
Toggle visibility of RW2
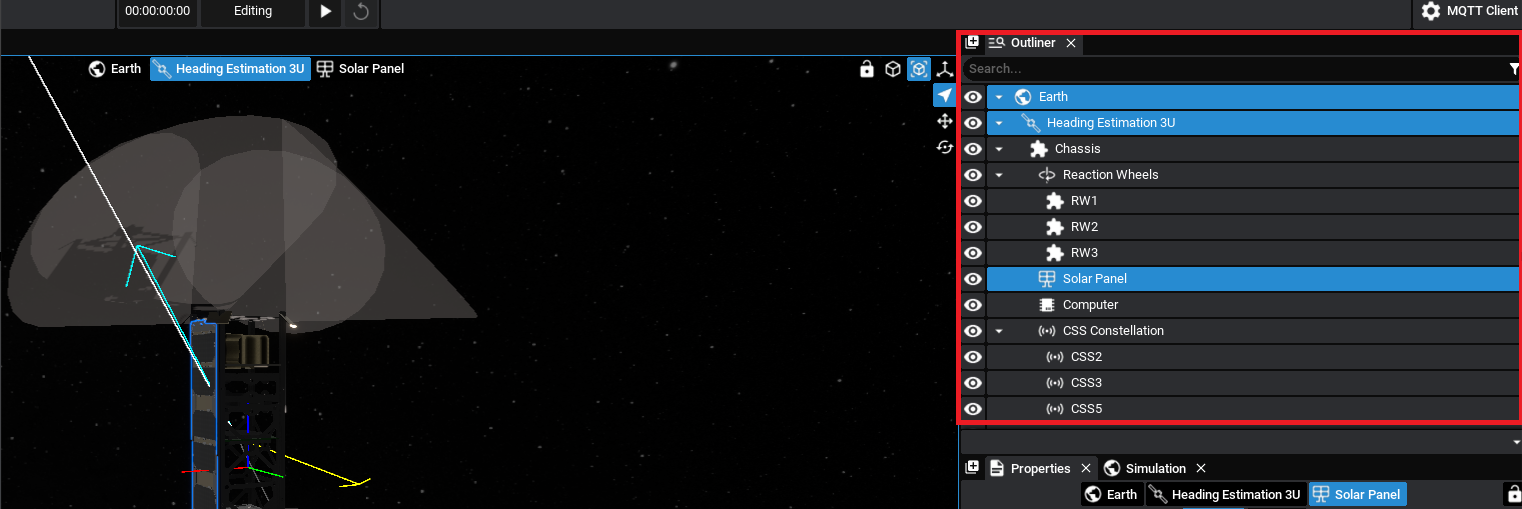tap(973, 227)
